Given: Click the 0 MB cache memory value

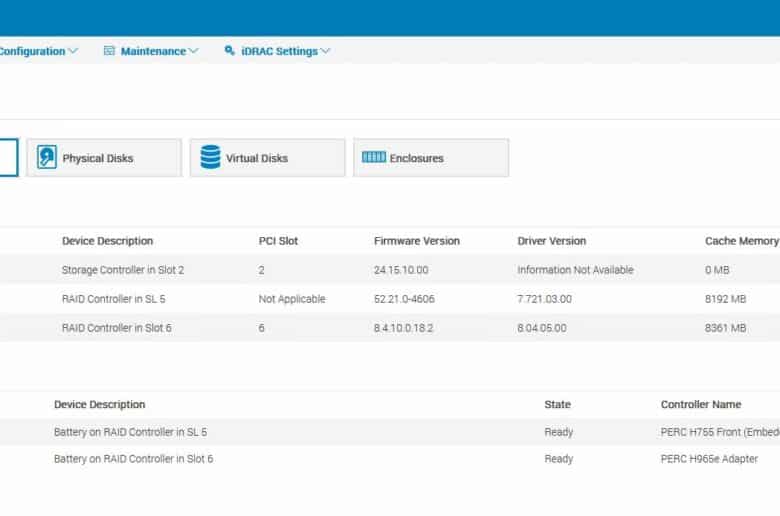Looking at the screenshot, I should pyautogui.click(x=717, y=270).
